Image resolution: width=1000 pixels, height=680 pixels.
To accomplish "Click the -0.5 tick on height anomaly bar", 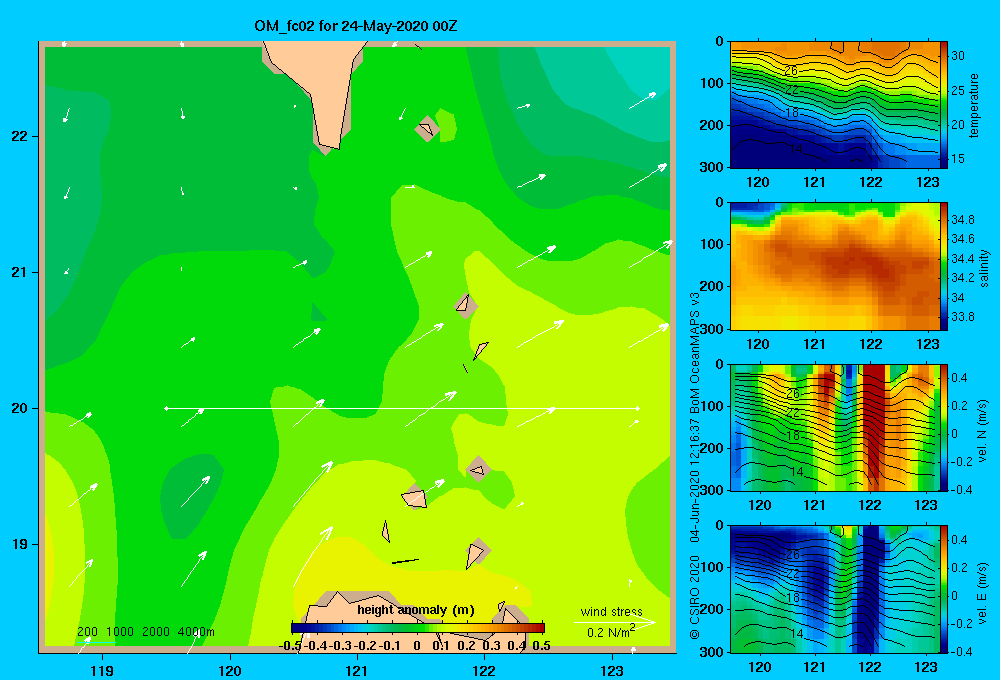I will [x=290, y=646].
